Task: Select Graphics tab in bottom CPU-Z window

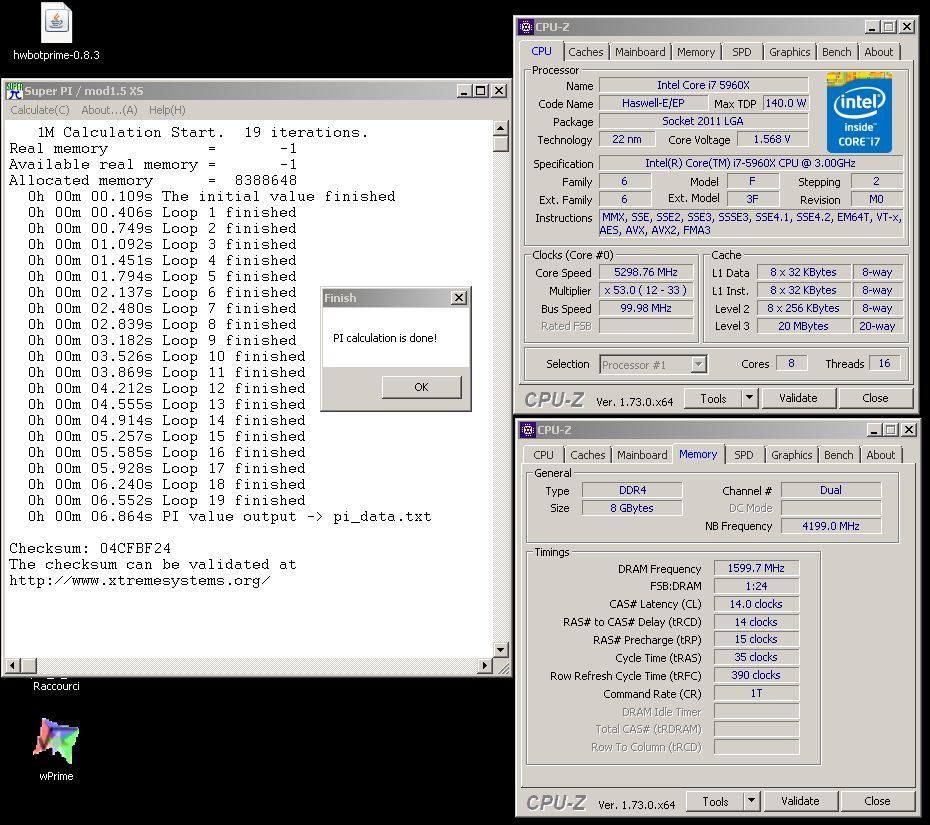Action: (791, 455)
